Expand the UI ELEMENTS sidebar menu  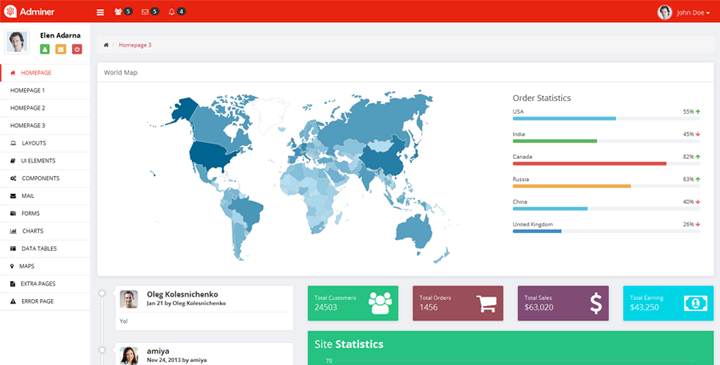[45, 161]
